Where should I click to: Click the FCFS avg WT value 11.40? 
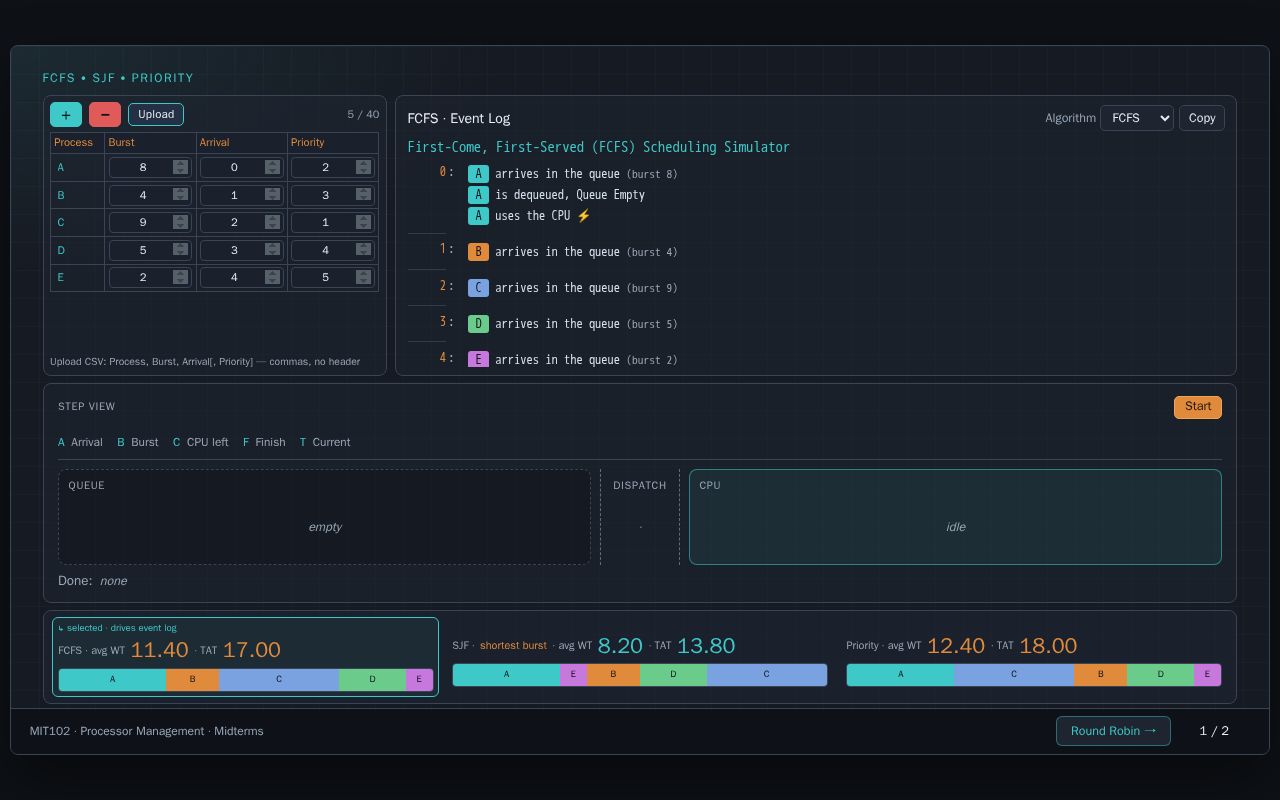(x=160, y=650)
